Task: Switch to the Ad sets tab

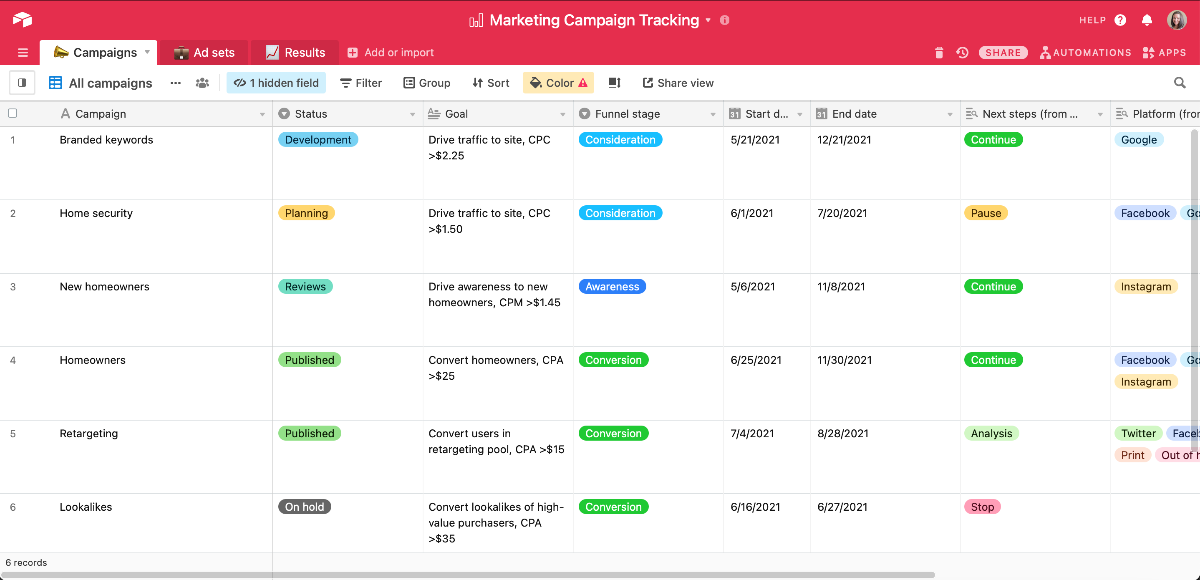Action: [x=204, y=53]
